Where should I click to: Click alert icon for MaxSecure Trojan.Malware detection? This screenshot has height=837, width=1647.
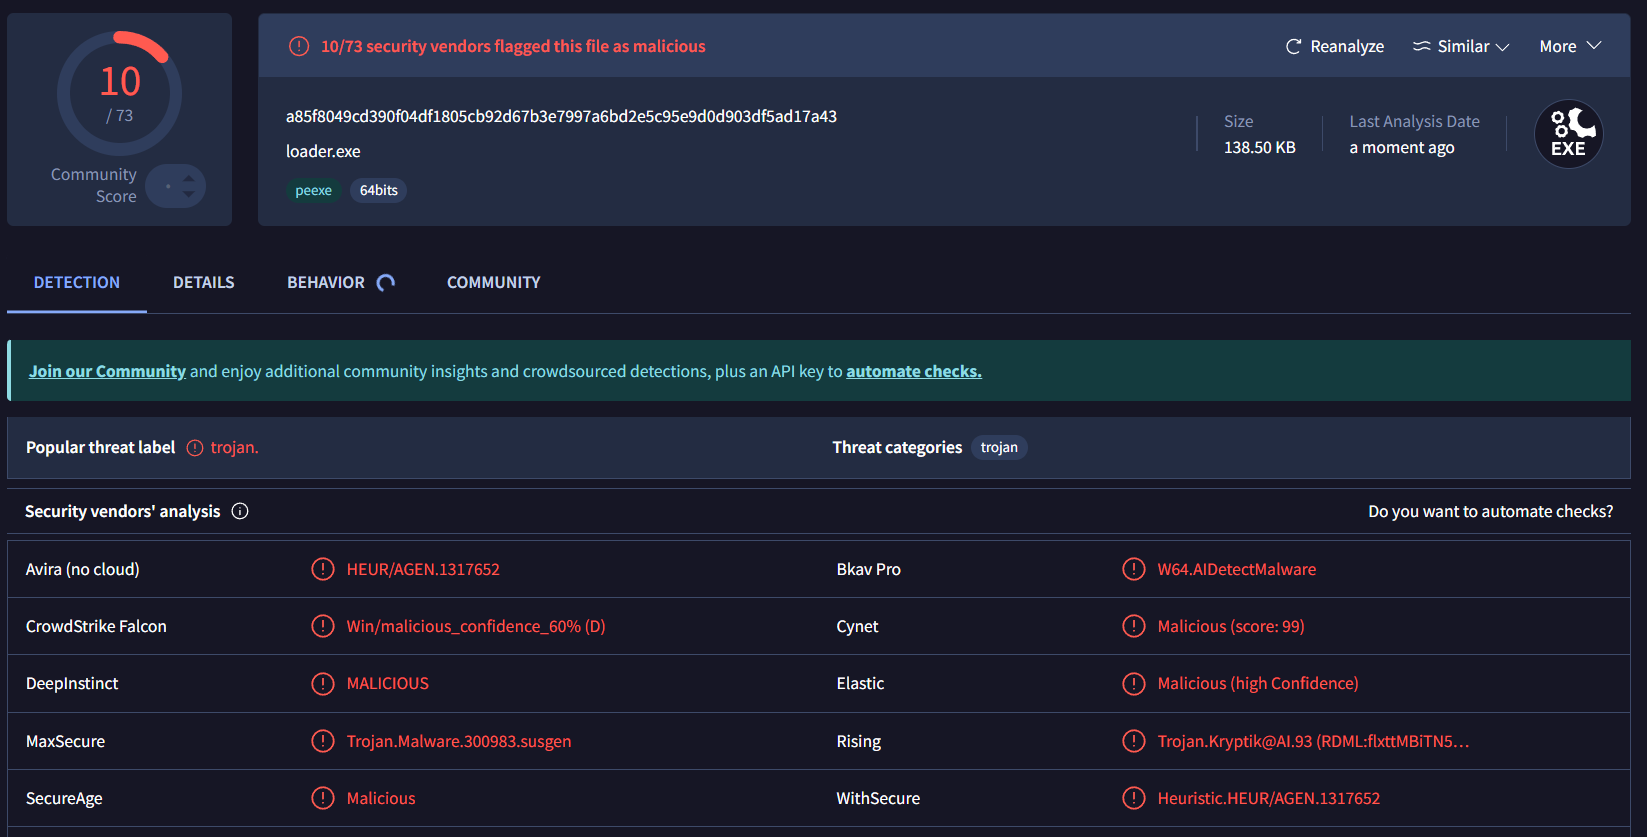coord(323,741)
